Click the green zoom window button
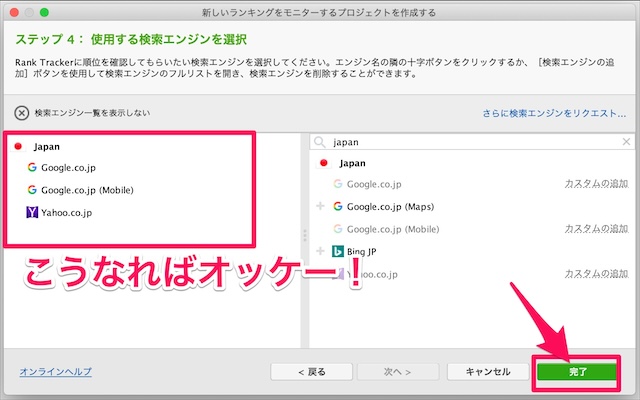640x400 pixels. coord(44,12)
